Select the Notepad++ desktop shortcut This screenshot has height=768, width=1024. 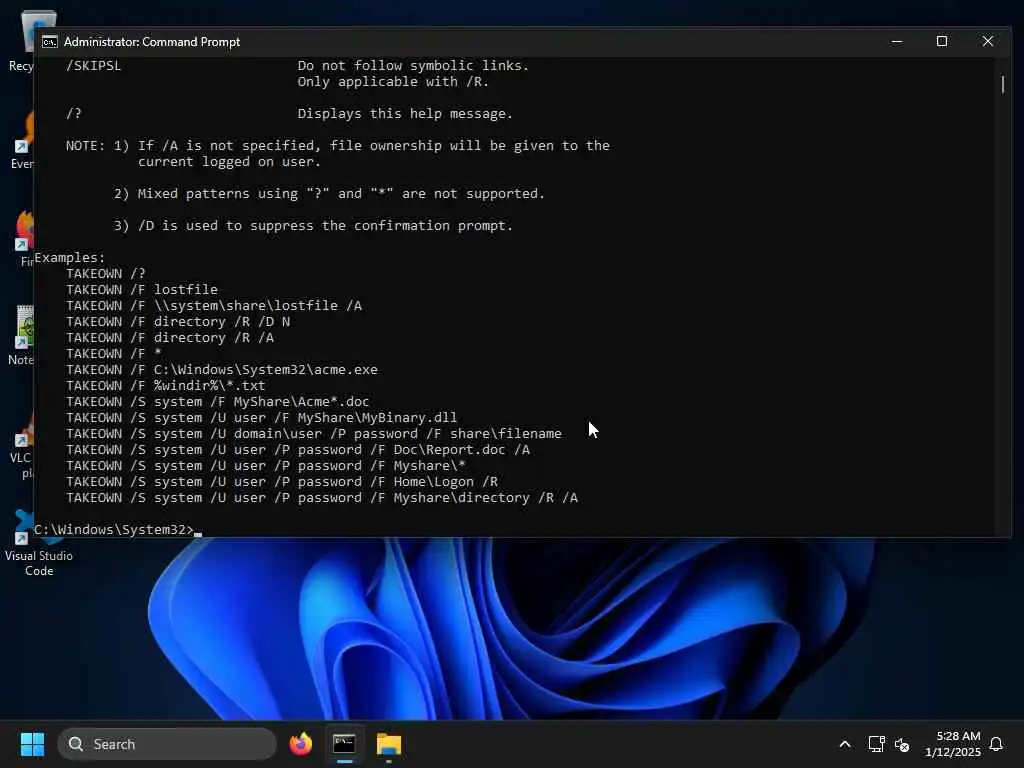pos(21,336)
